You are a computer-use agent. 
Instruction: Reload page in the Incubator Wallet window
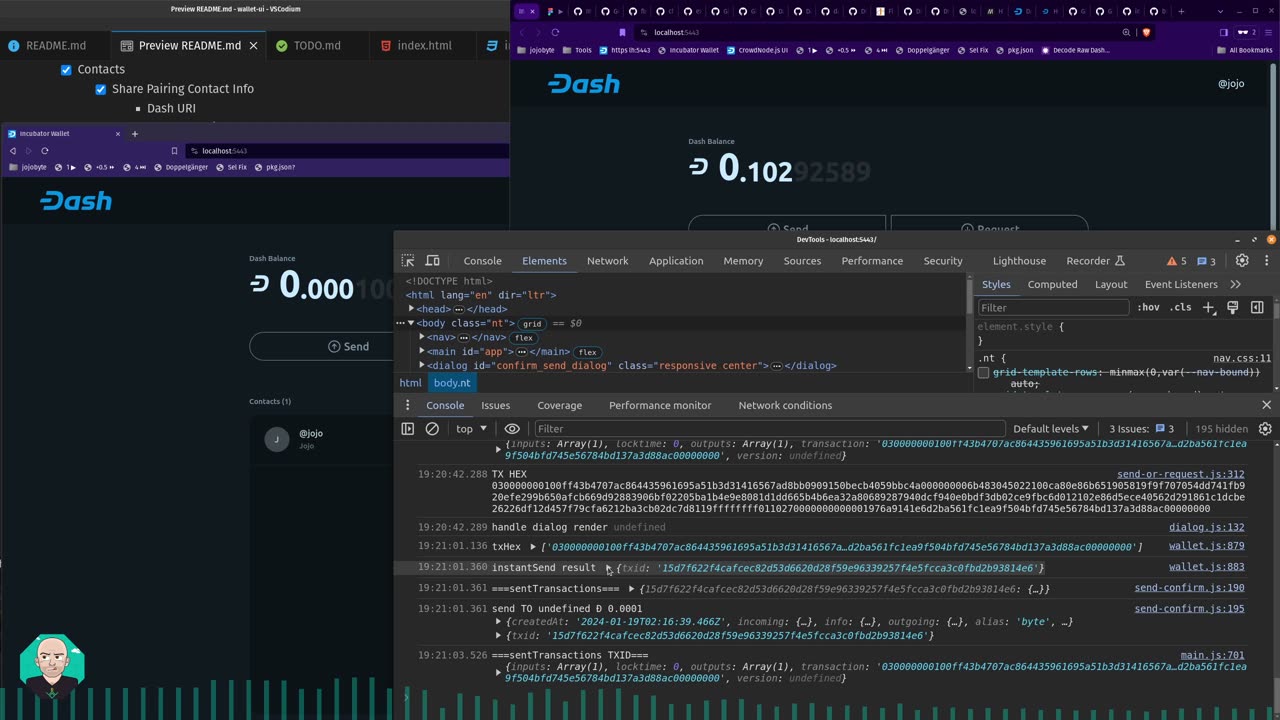pos(45,151)
